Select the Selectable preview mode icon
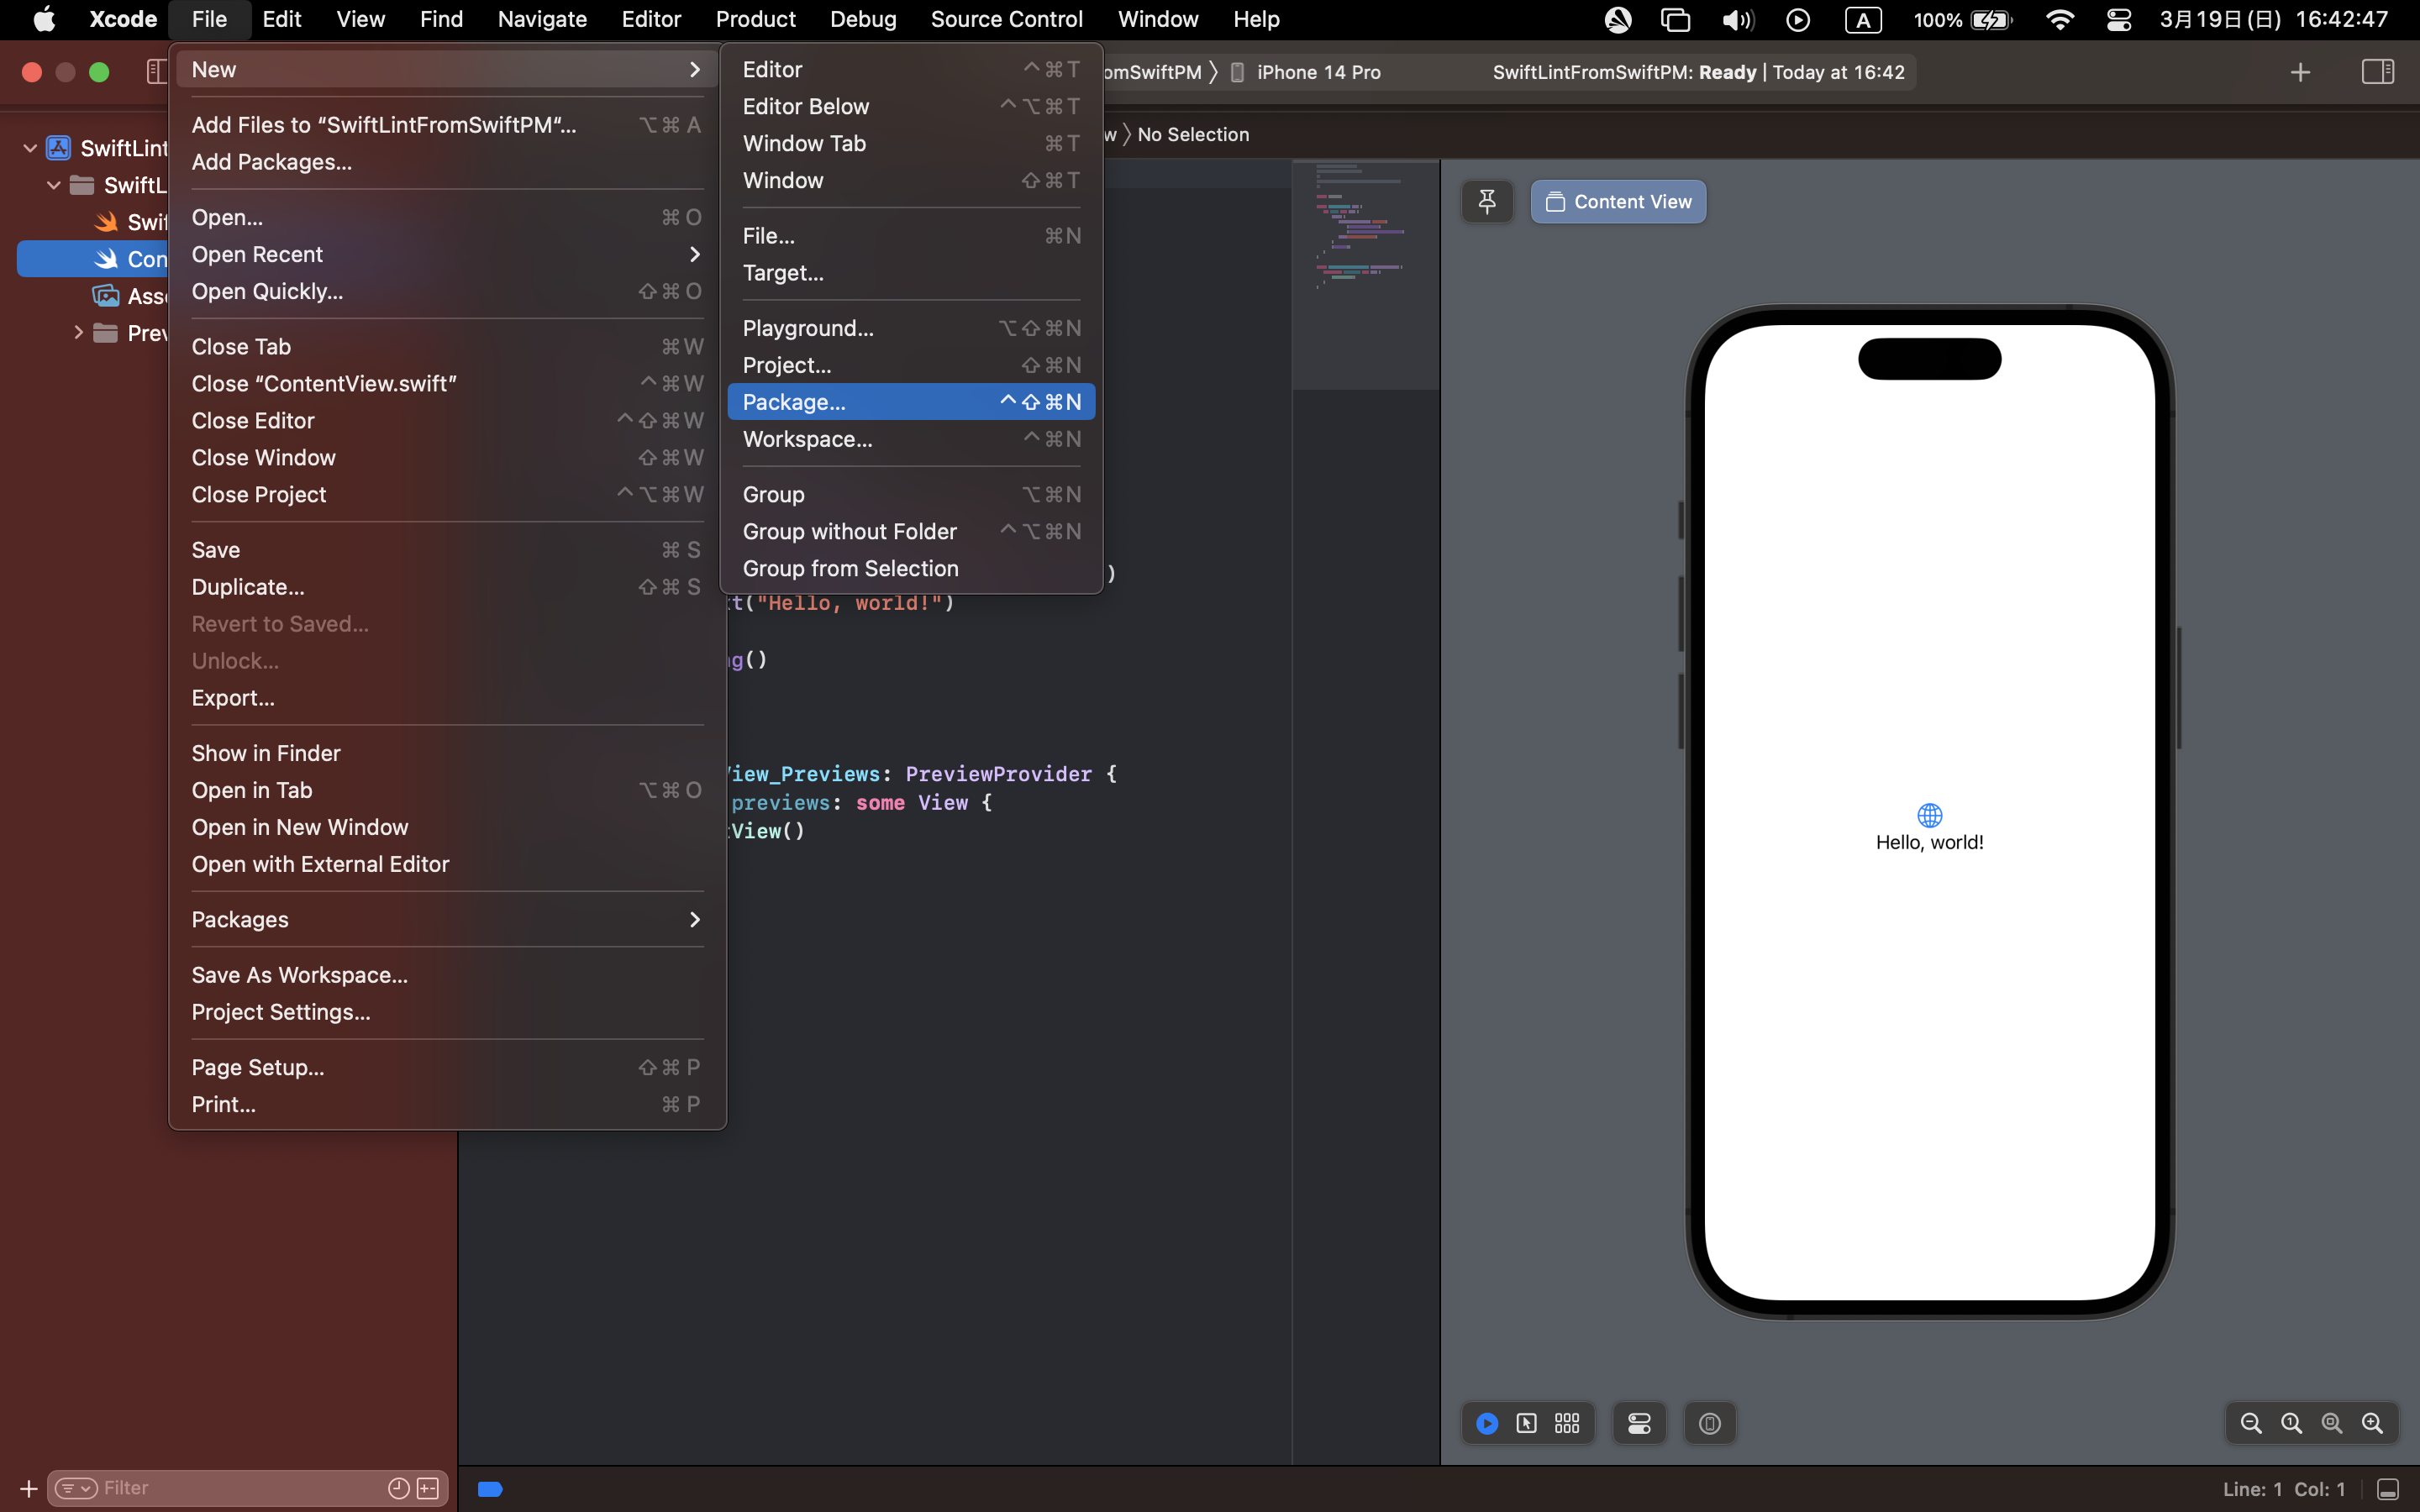Image resolution: width=2420 pixels, height=1512 pixels. (x=1526, y=1423)
